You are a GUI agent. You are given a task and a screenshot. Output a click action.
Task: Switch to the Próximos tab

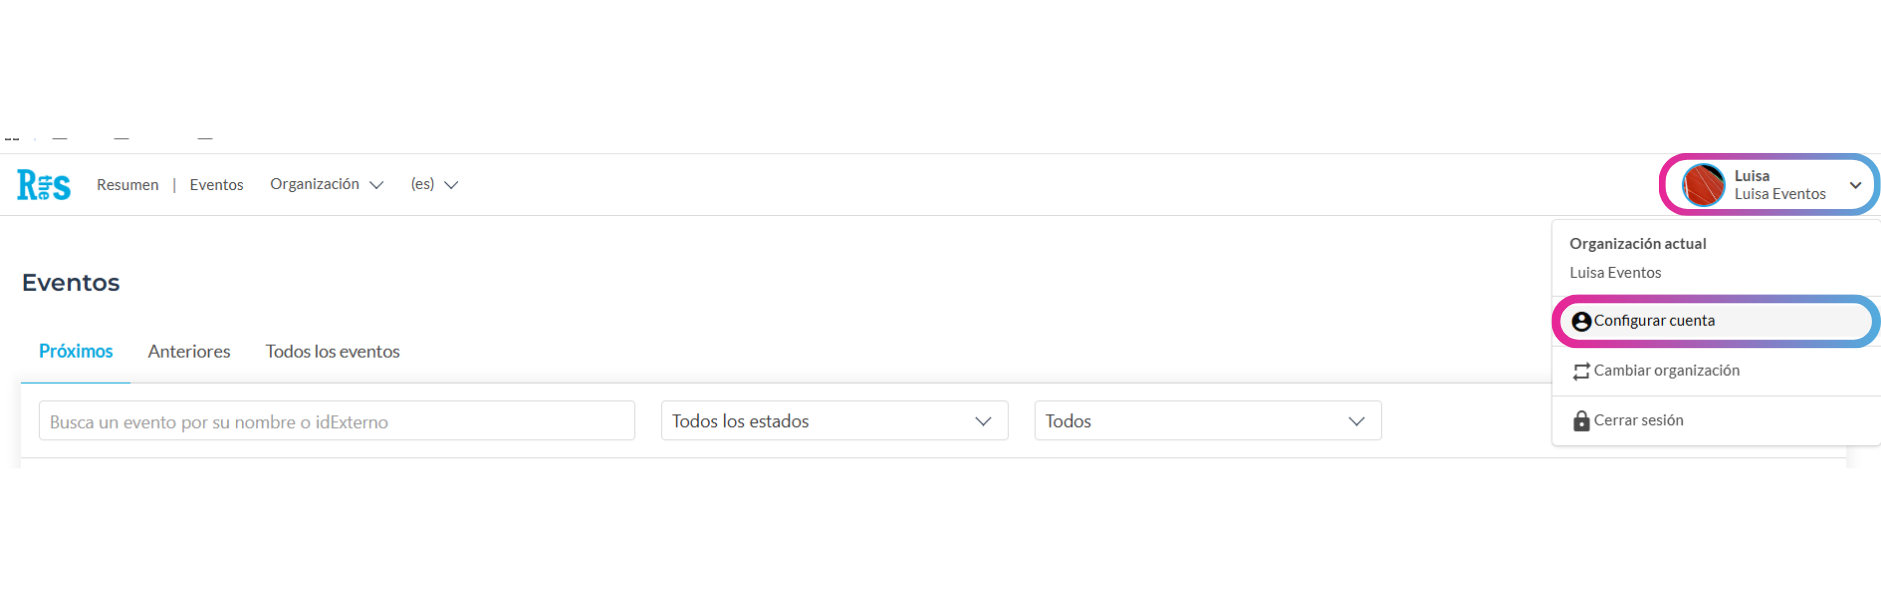coord(76,351)
